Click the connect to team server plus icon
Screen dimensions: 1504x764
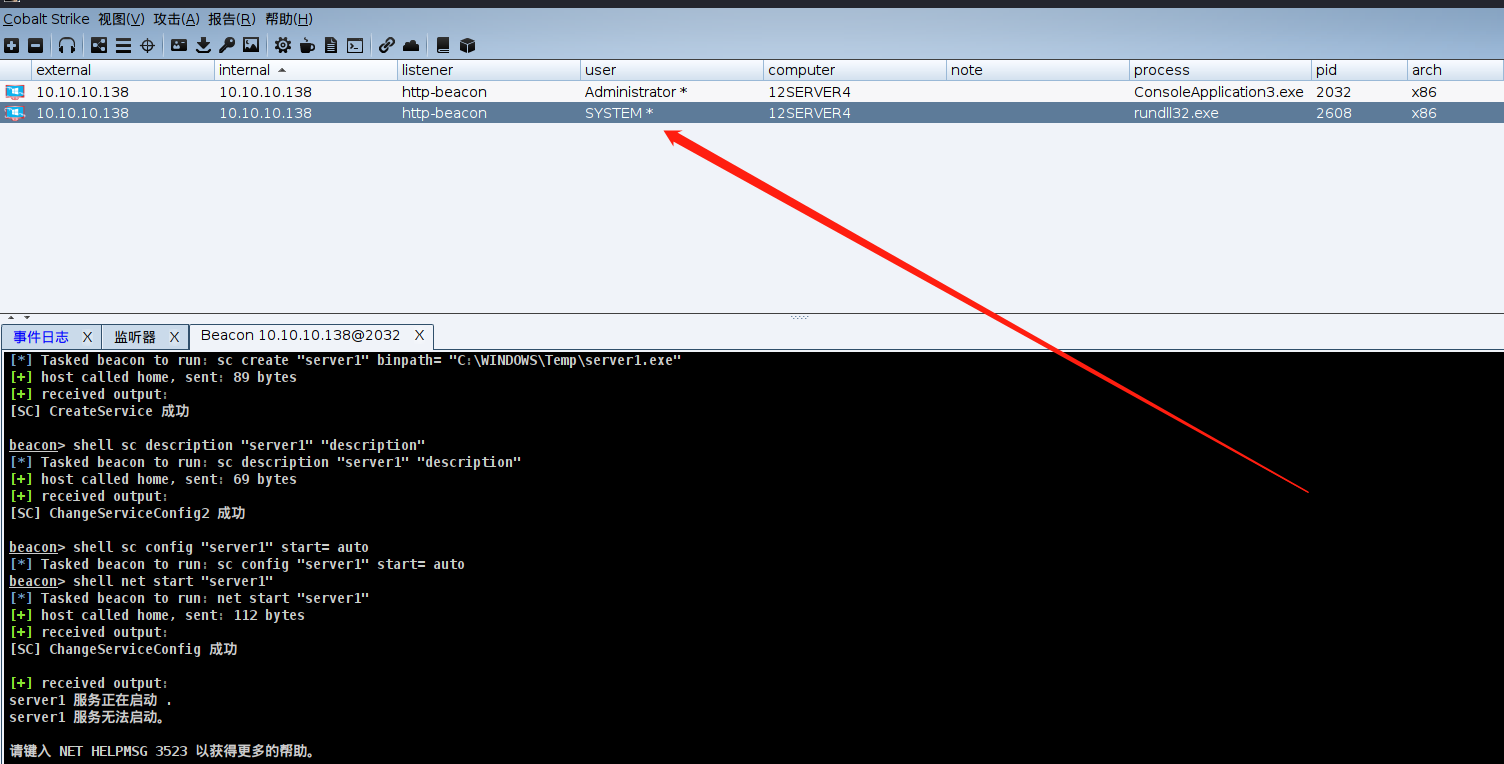click(x=11, y=45)
